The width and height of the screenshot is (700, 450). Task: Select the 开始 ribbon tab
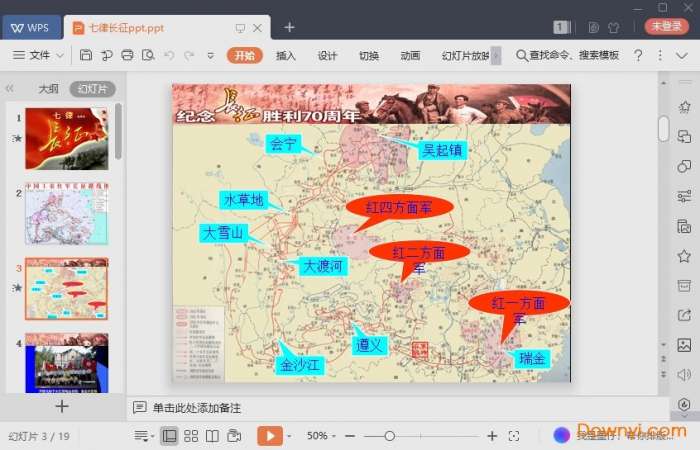pos(245,55)
